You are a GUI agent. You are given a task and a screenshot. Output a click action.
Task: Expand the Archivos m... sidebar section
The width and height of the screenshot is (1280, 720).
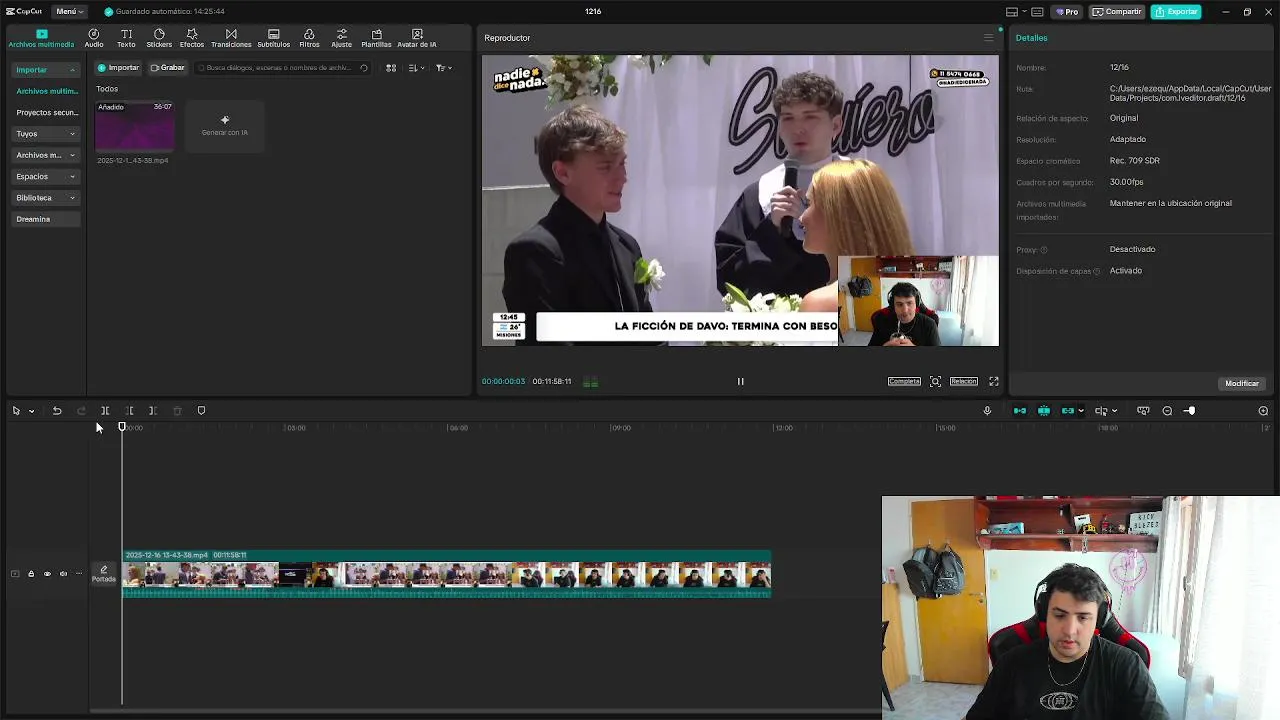click(46, 155)
